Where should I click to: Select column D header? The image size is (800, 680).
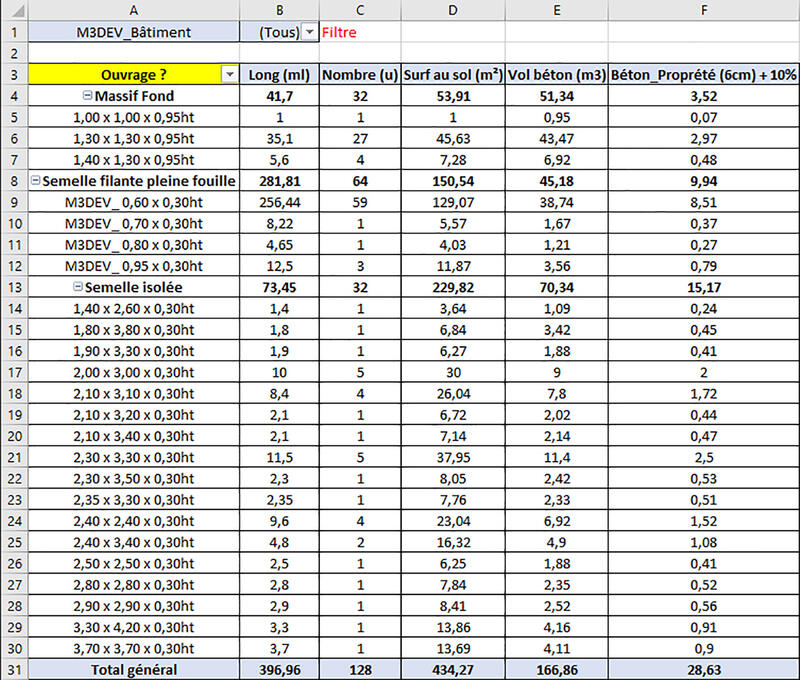click(453, 9)
